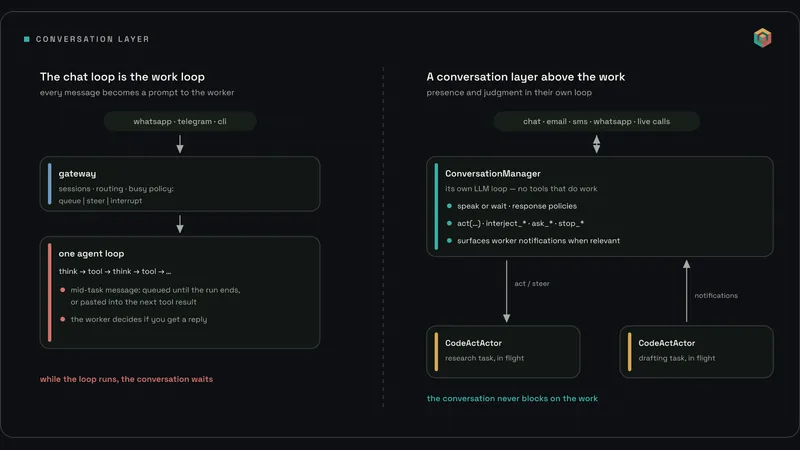The width and height of the screenshot is (800, 450).
Task: Select subtitle "every message becomes a prompt to the worker"
Action: pos(137,92)
